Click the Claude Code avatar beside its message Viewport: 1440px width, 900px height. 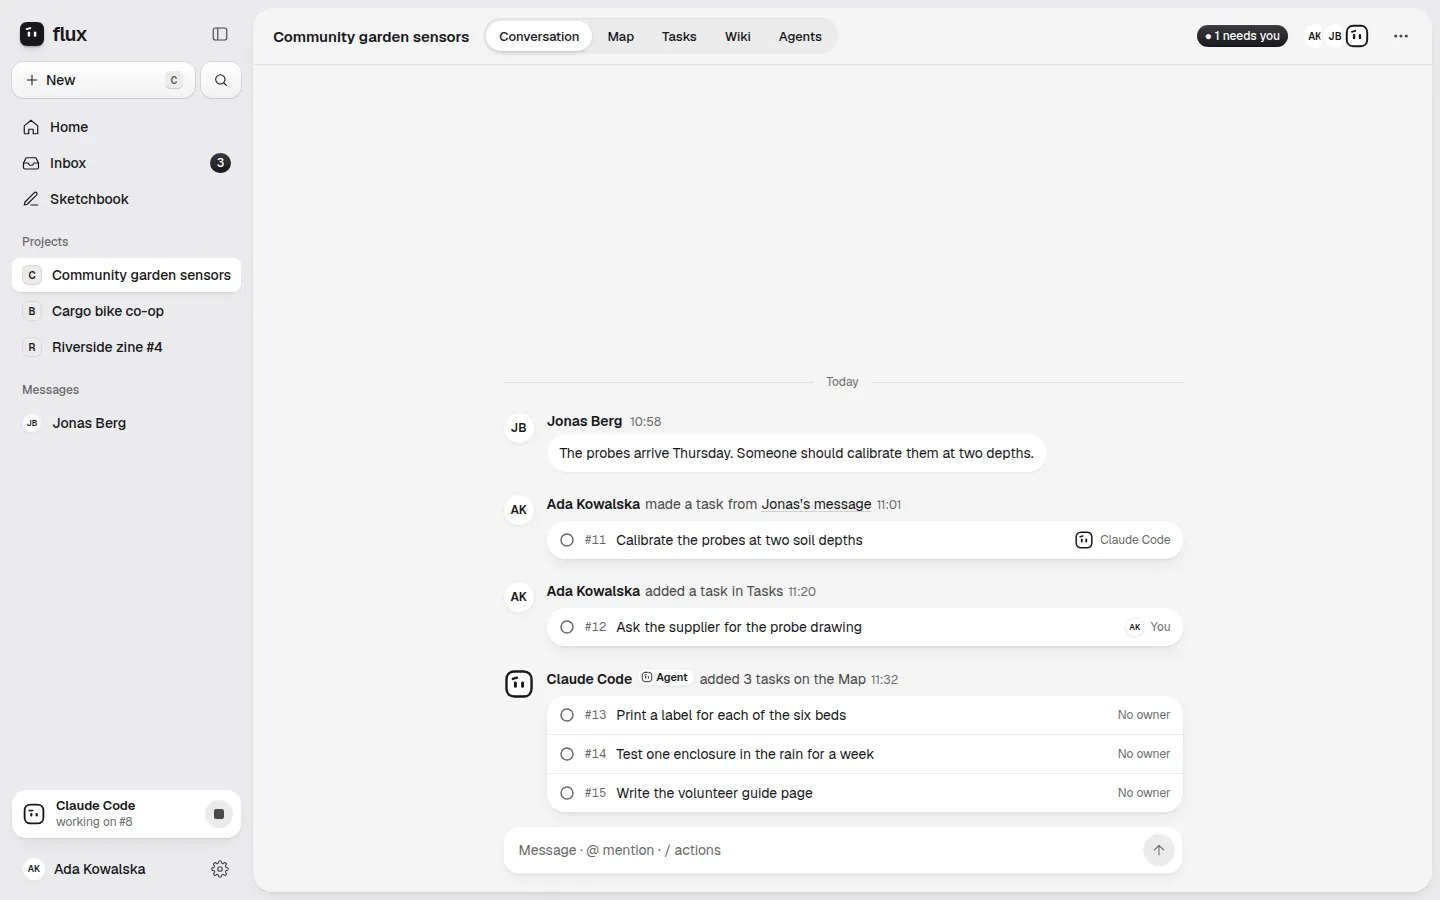tap(519, 684)
